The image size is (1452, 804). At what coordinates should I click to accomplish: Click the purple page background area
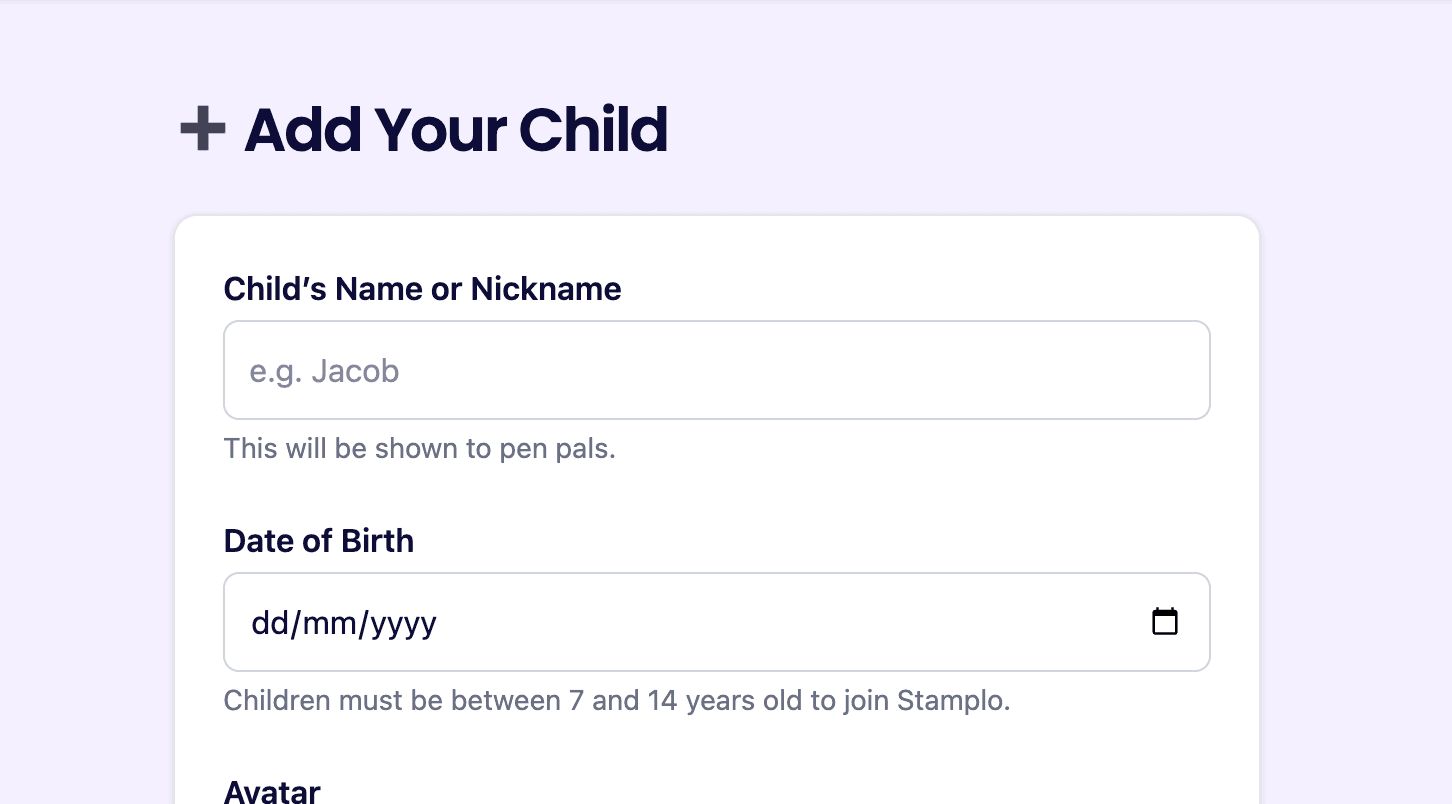tap(80, 400)
